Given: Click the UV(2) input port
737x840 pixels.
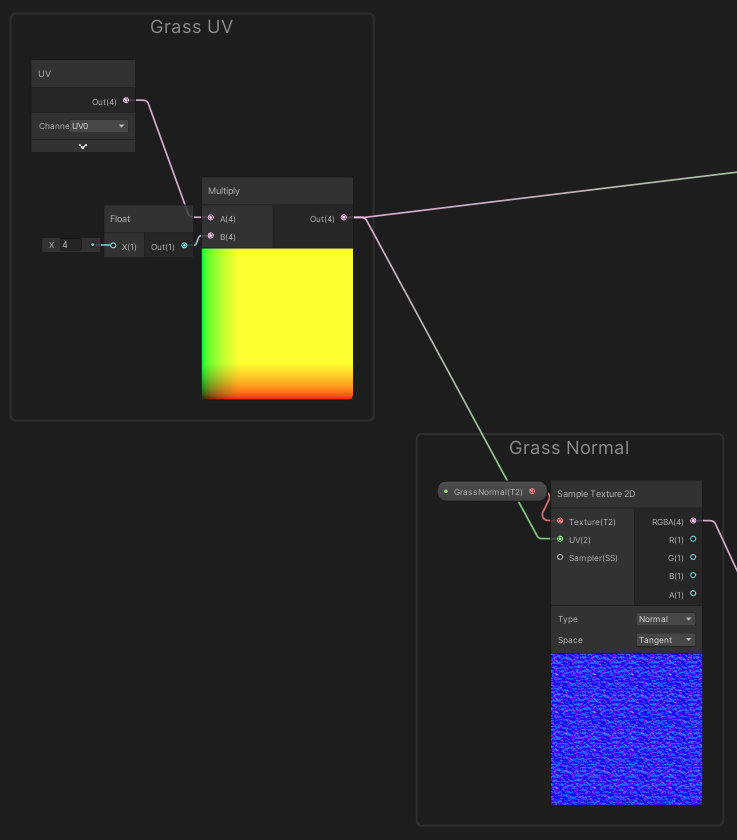Looking at the screenshot, I should point(560,539).
